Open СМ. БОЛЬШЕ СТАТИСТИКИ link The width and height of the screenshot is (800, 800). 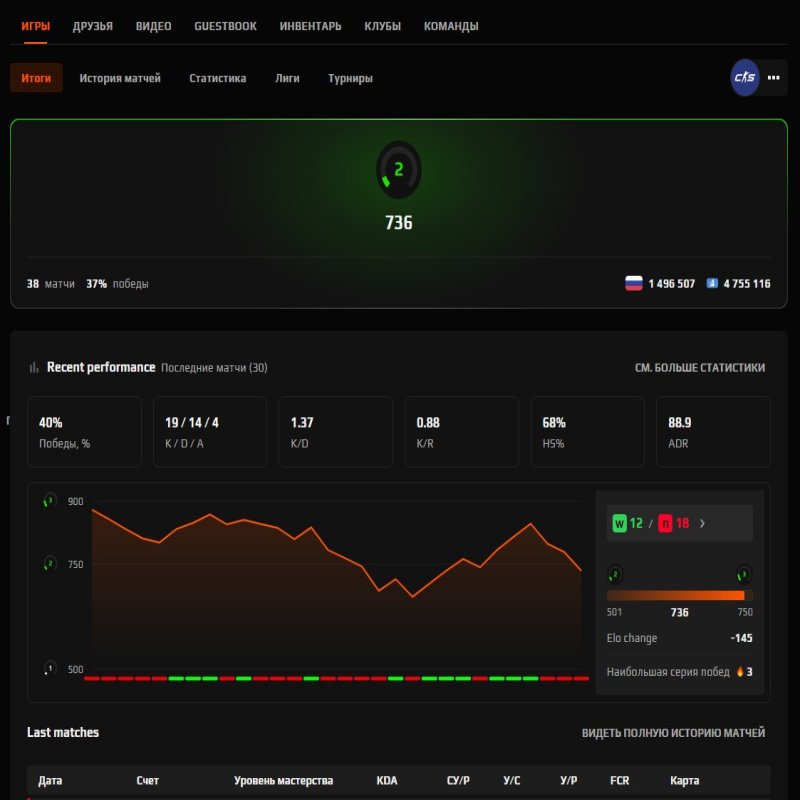click(700, 366)
